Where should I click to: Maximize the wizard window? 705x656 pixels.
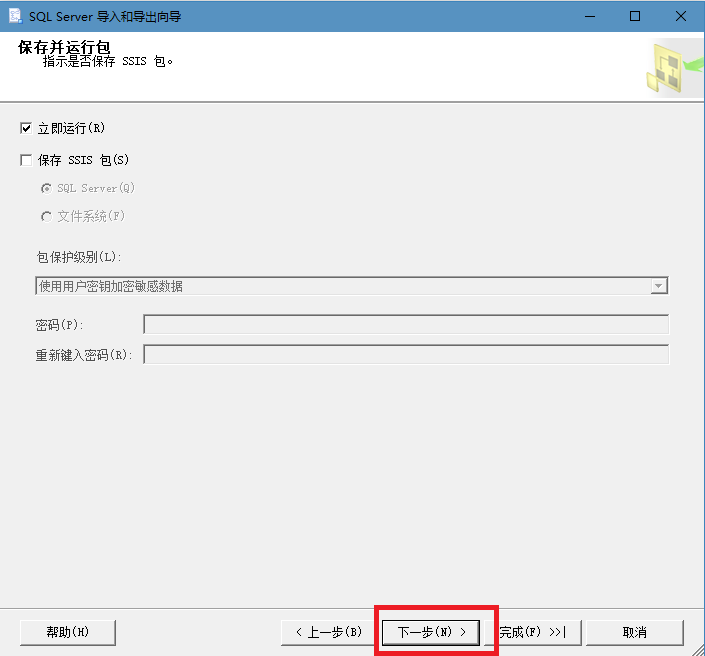tap(635, 16)
